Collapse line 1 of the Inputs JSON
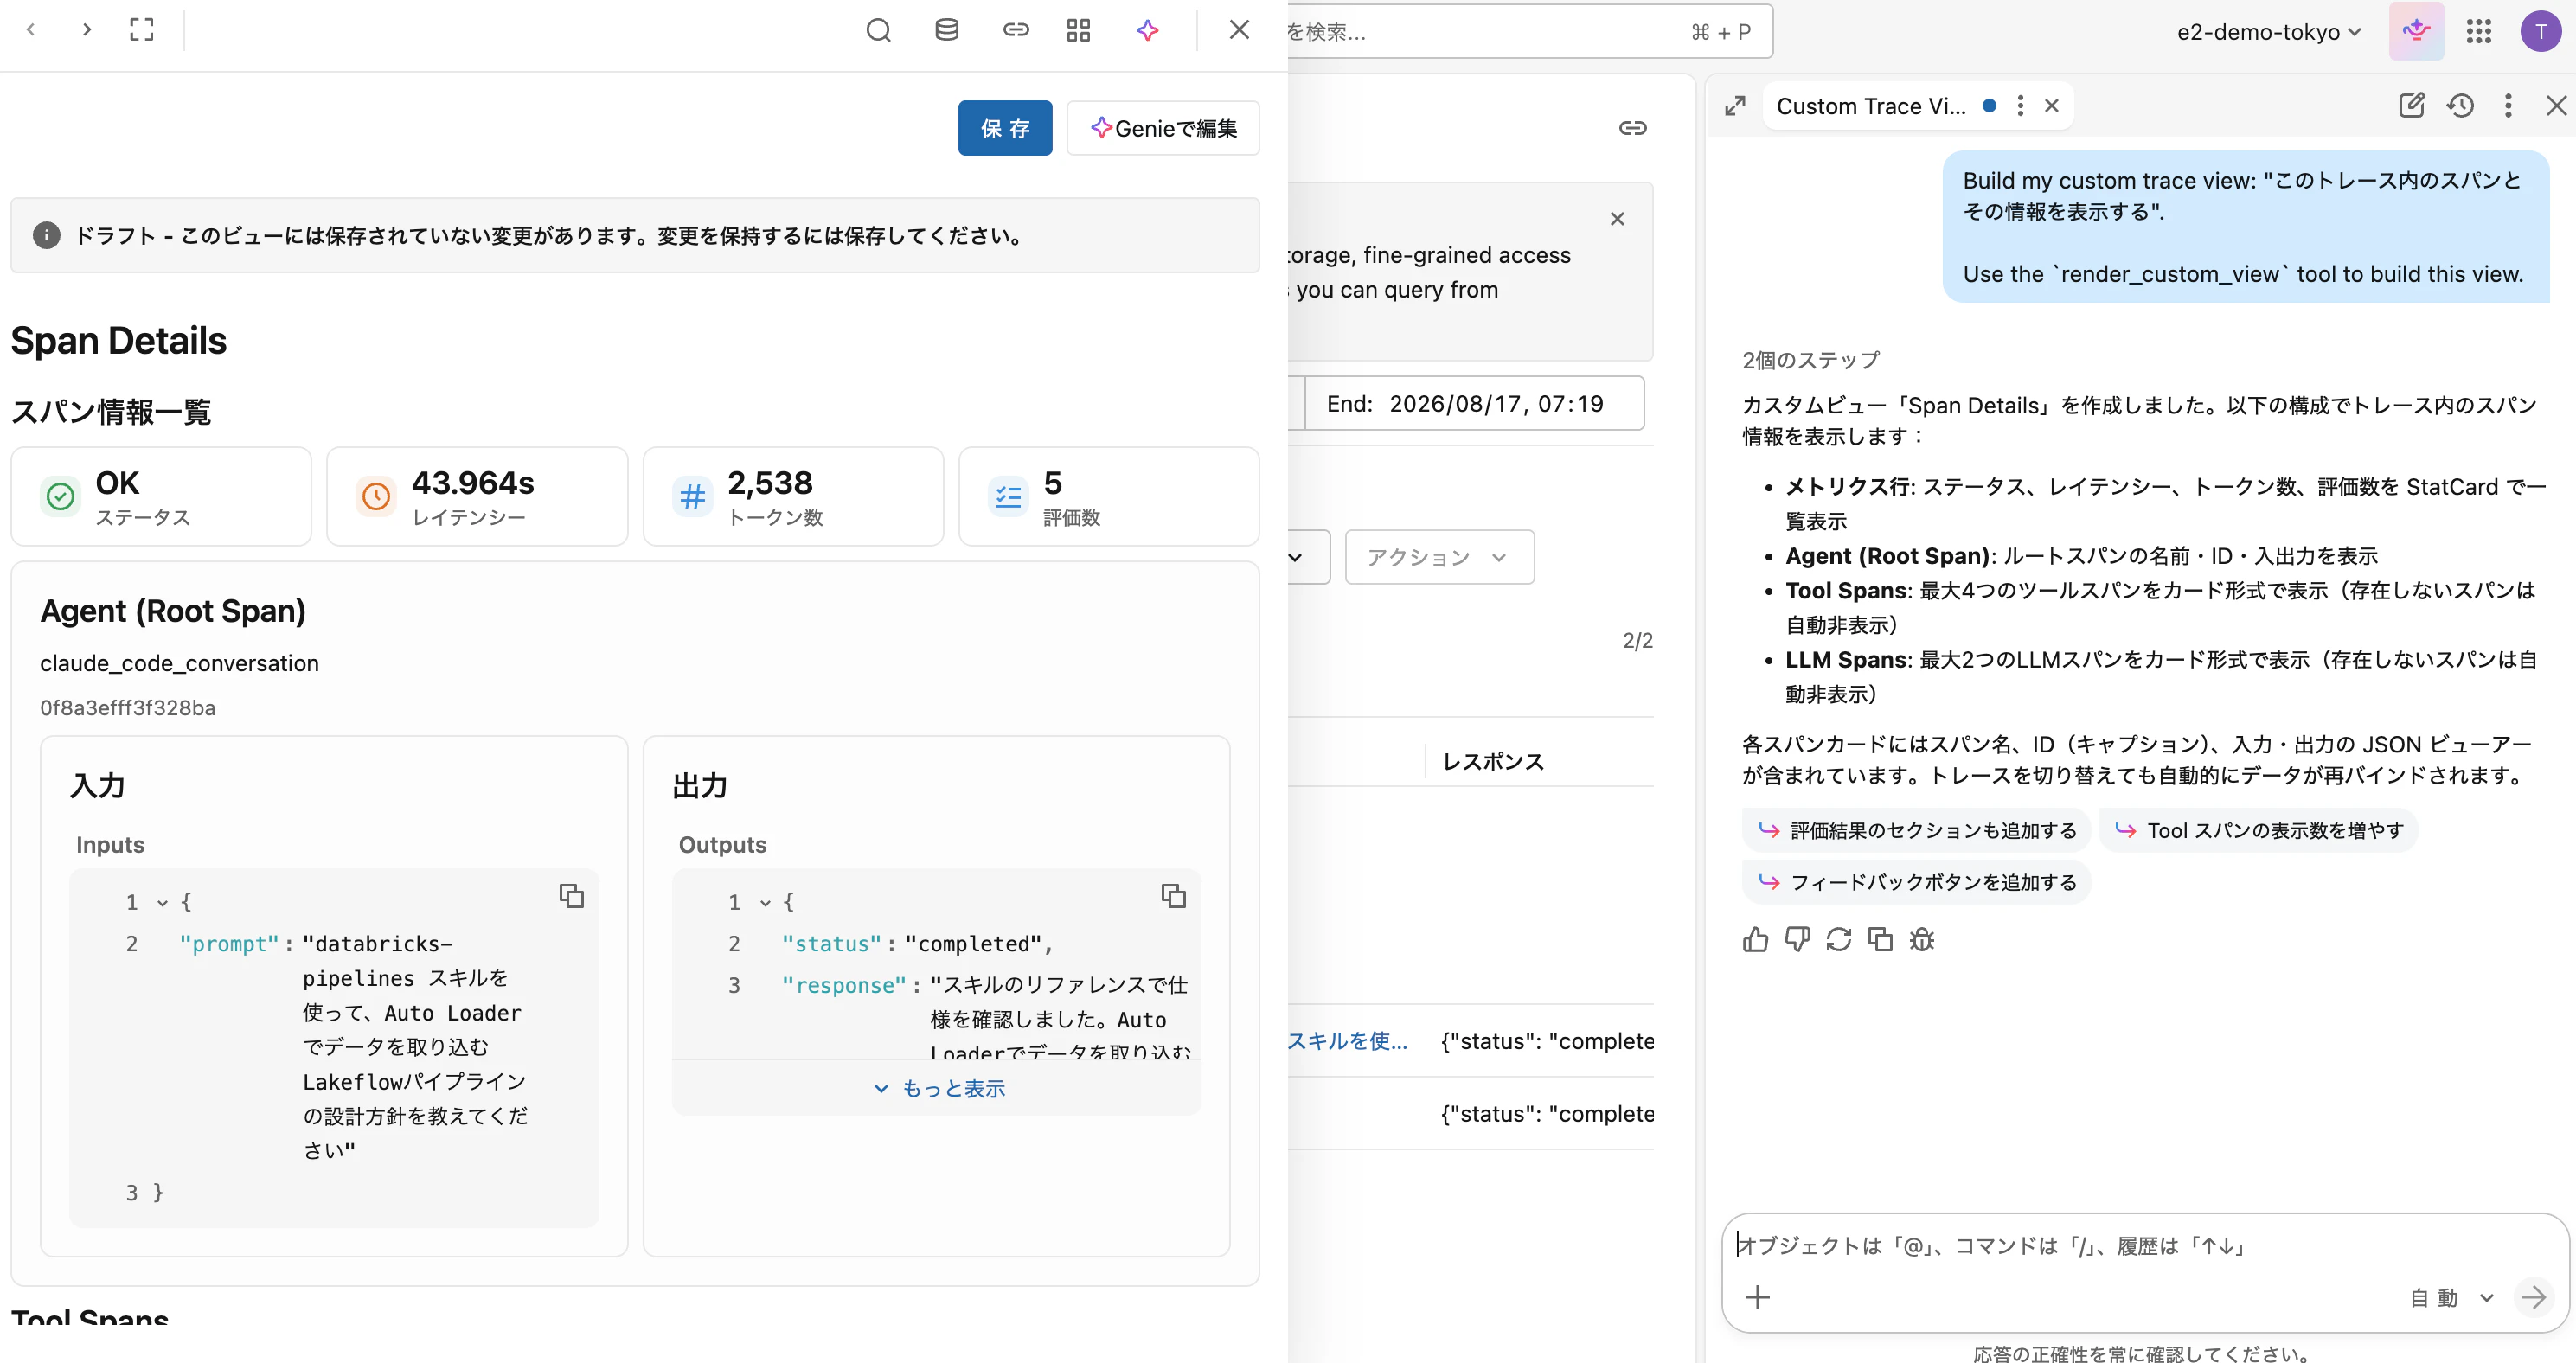The image size is (2576, 1363). pos(162,903)
